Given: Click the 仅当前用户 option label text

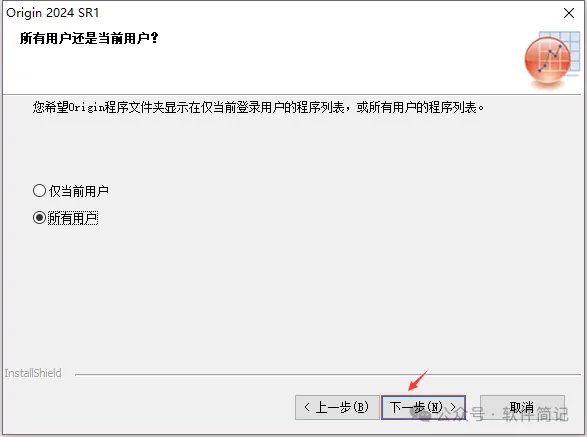Looking at the screenshot, I should click(79, 191).
